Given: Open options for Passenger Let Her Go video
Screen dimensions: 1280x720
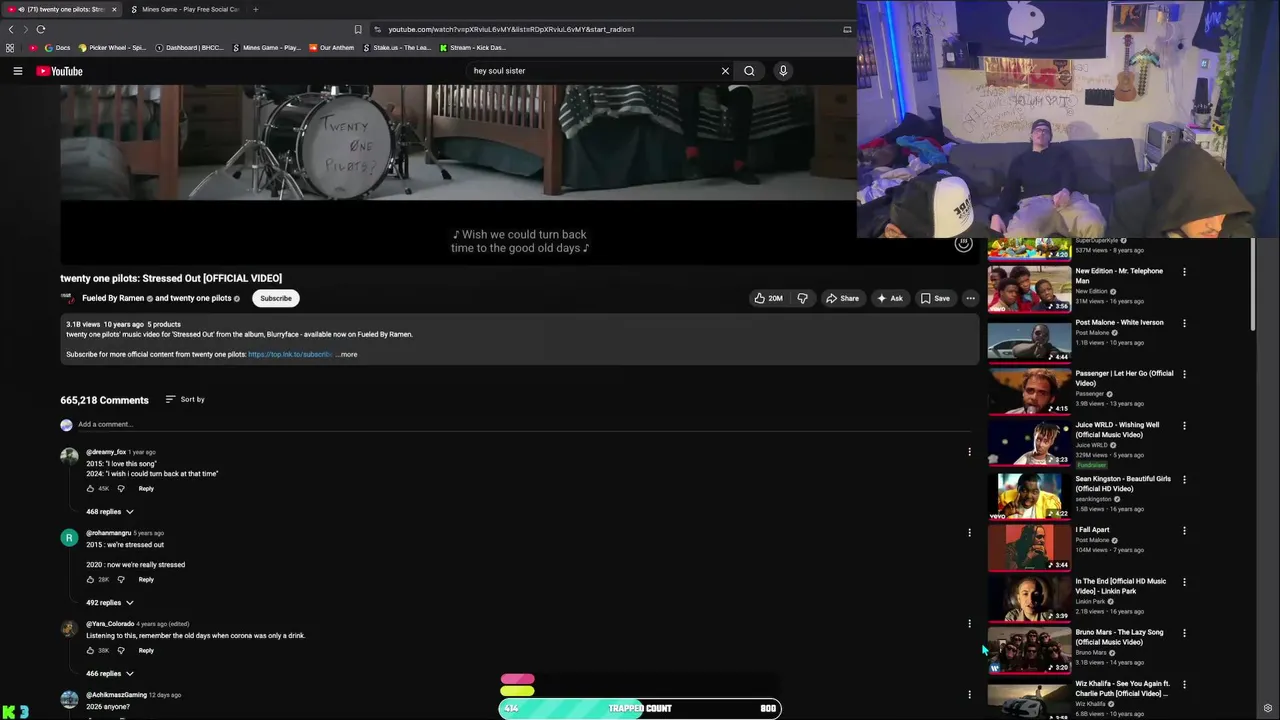Looking at the screenshot, I should tap(1184, 374).
